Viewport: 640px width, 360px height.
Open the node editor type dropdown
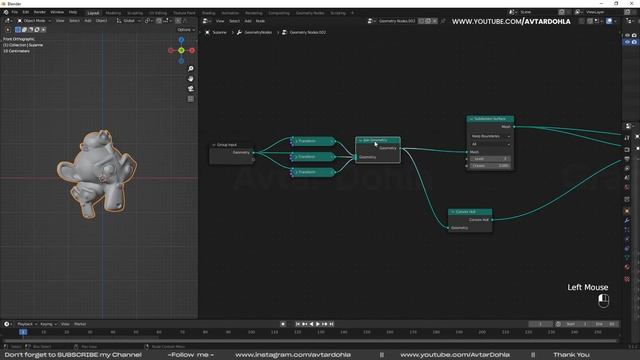coord(207,21)
